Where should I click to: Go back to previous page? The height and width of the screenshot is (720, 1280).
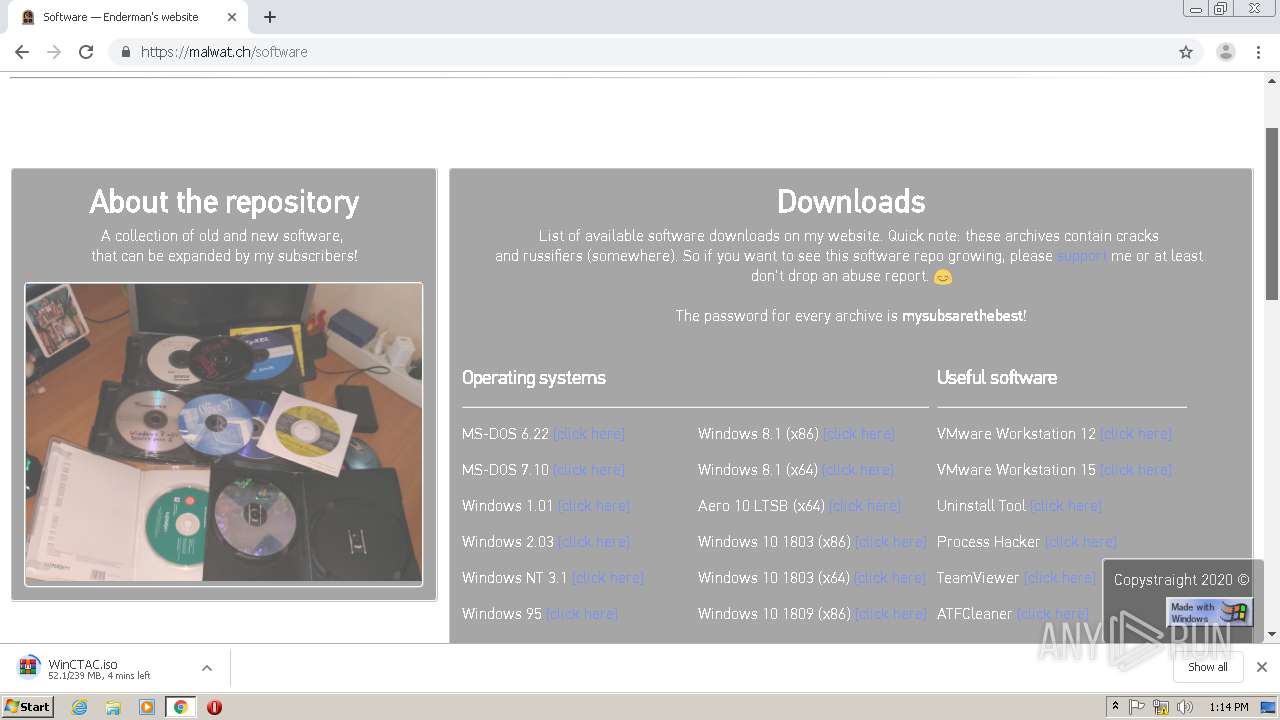pyautogui.click(x=22, y=52)
